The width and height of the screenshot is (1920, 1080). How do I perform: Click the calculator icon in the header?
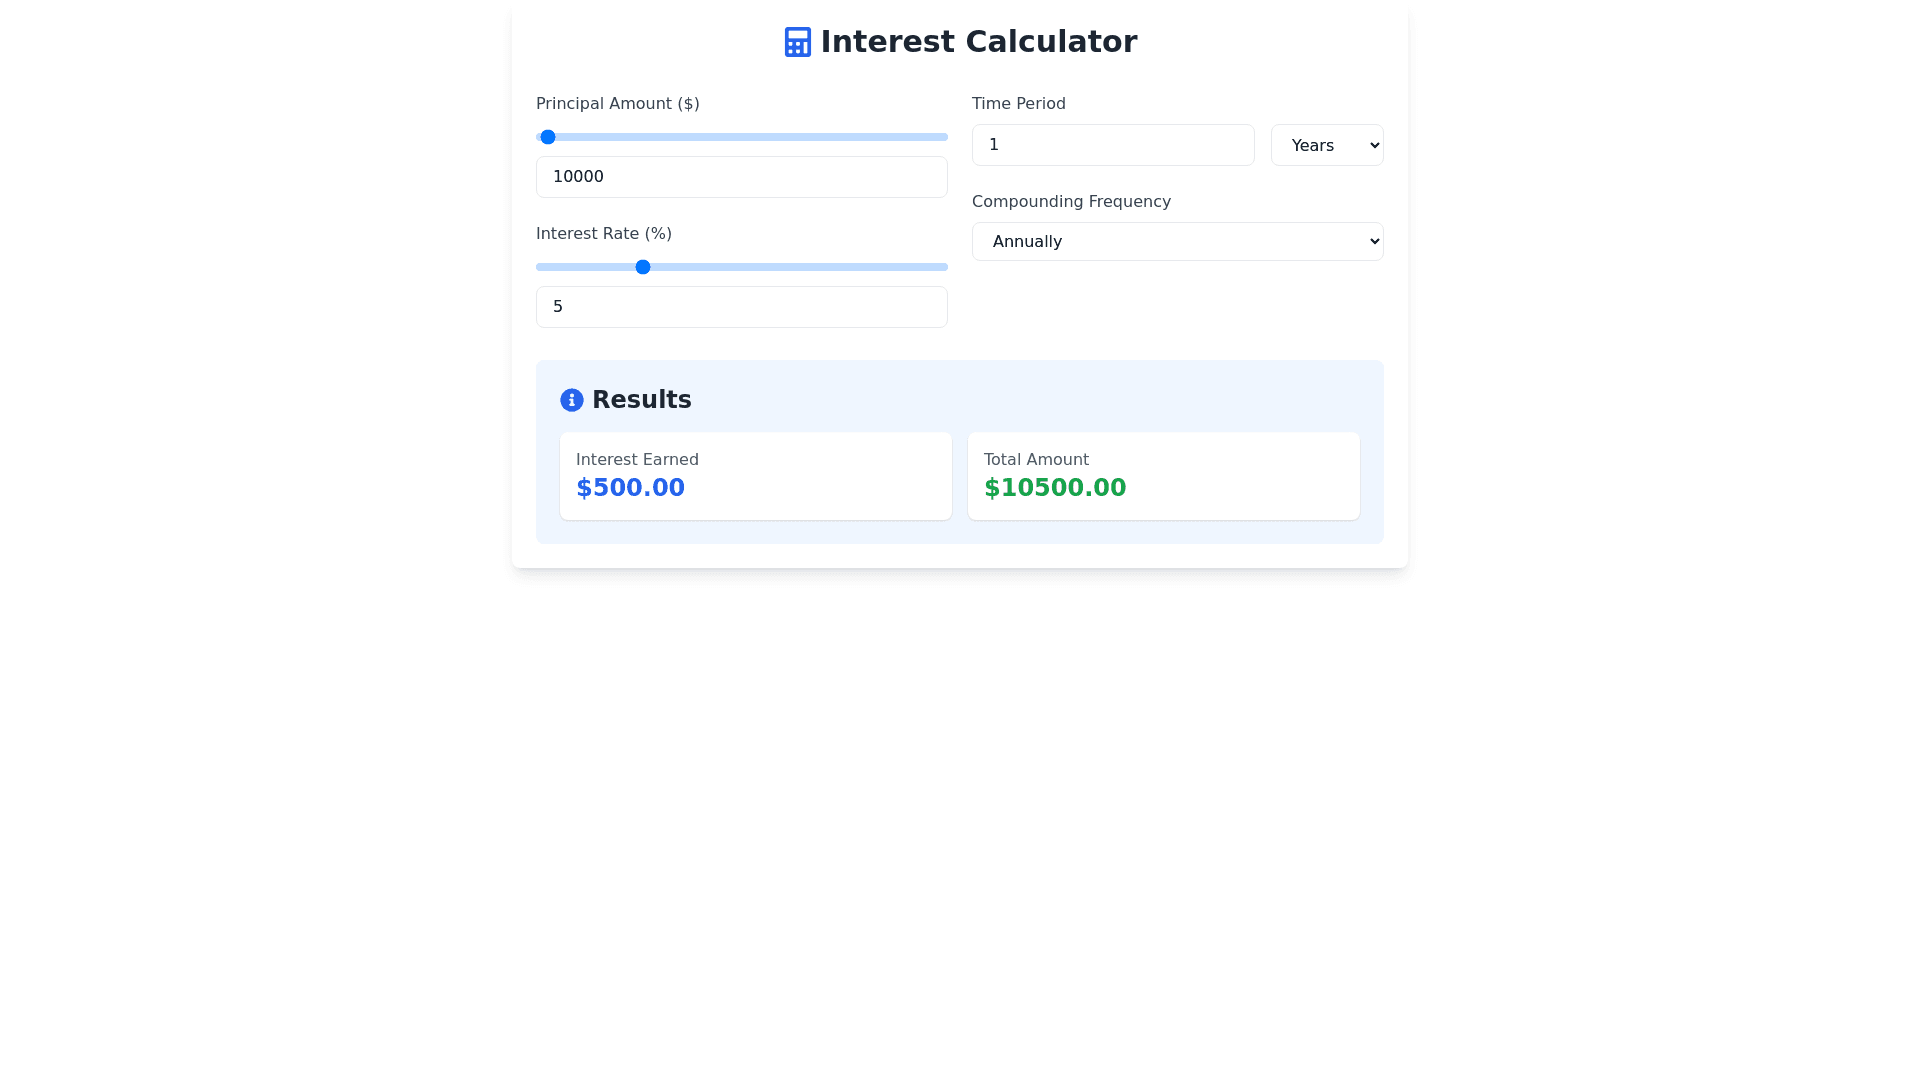pos(797,42)
